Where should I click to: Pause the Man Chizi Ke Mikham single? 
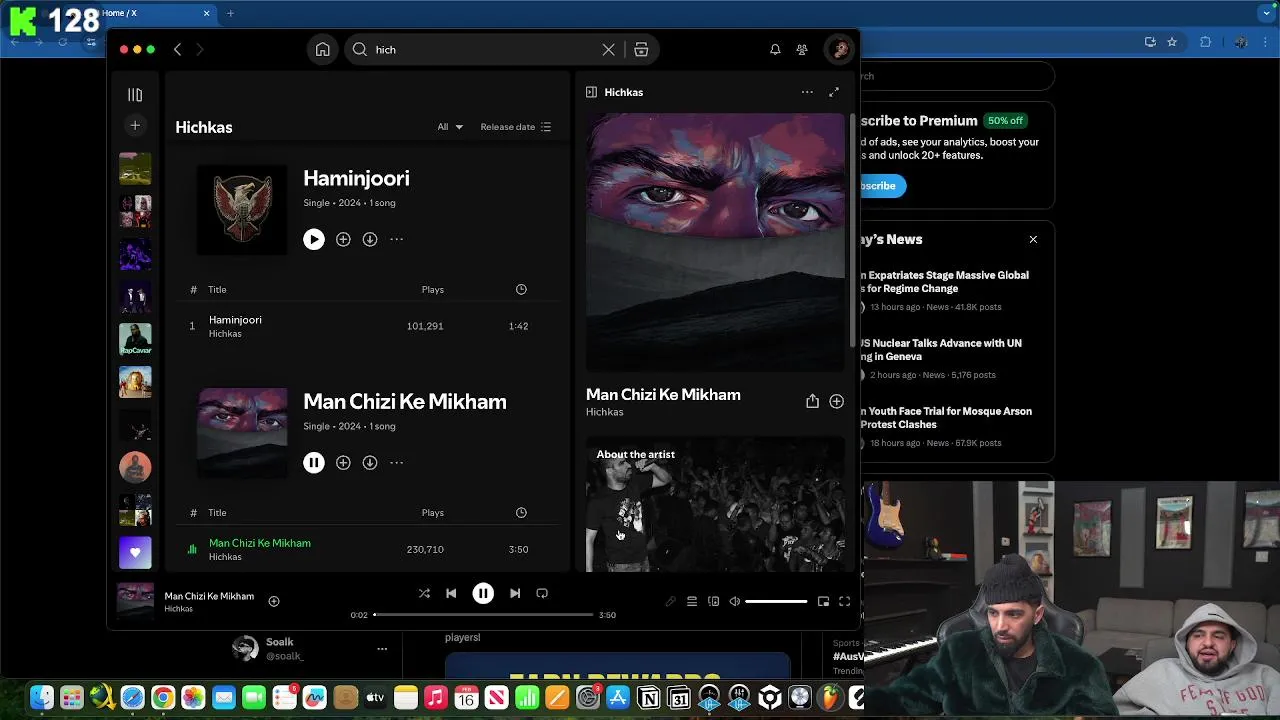314,462
